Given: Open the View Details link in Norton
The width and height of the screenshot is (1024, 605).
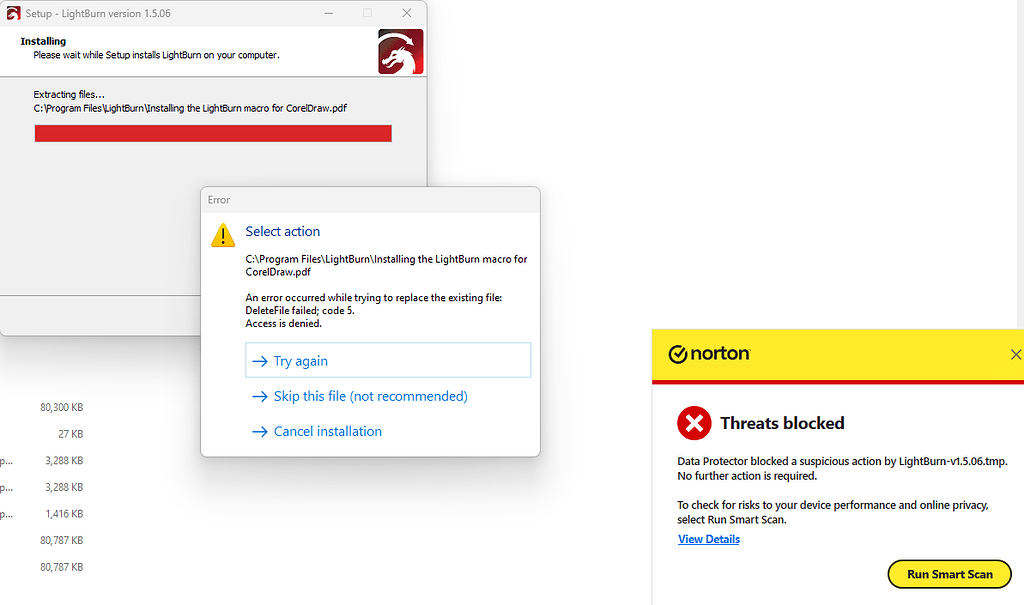Looking at the screenshot, I should point(708,539).
